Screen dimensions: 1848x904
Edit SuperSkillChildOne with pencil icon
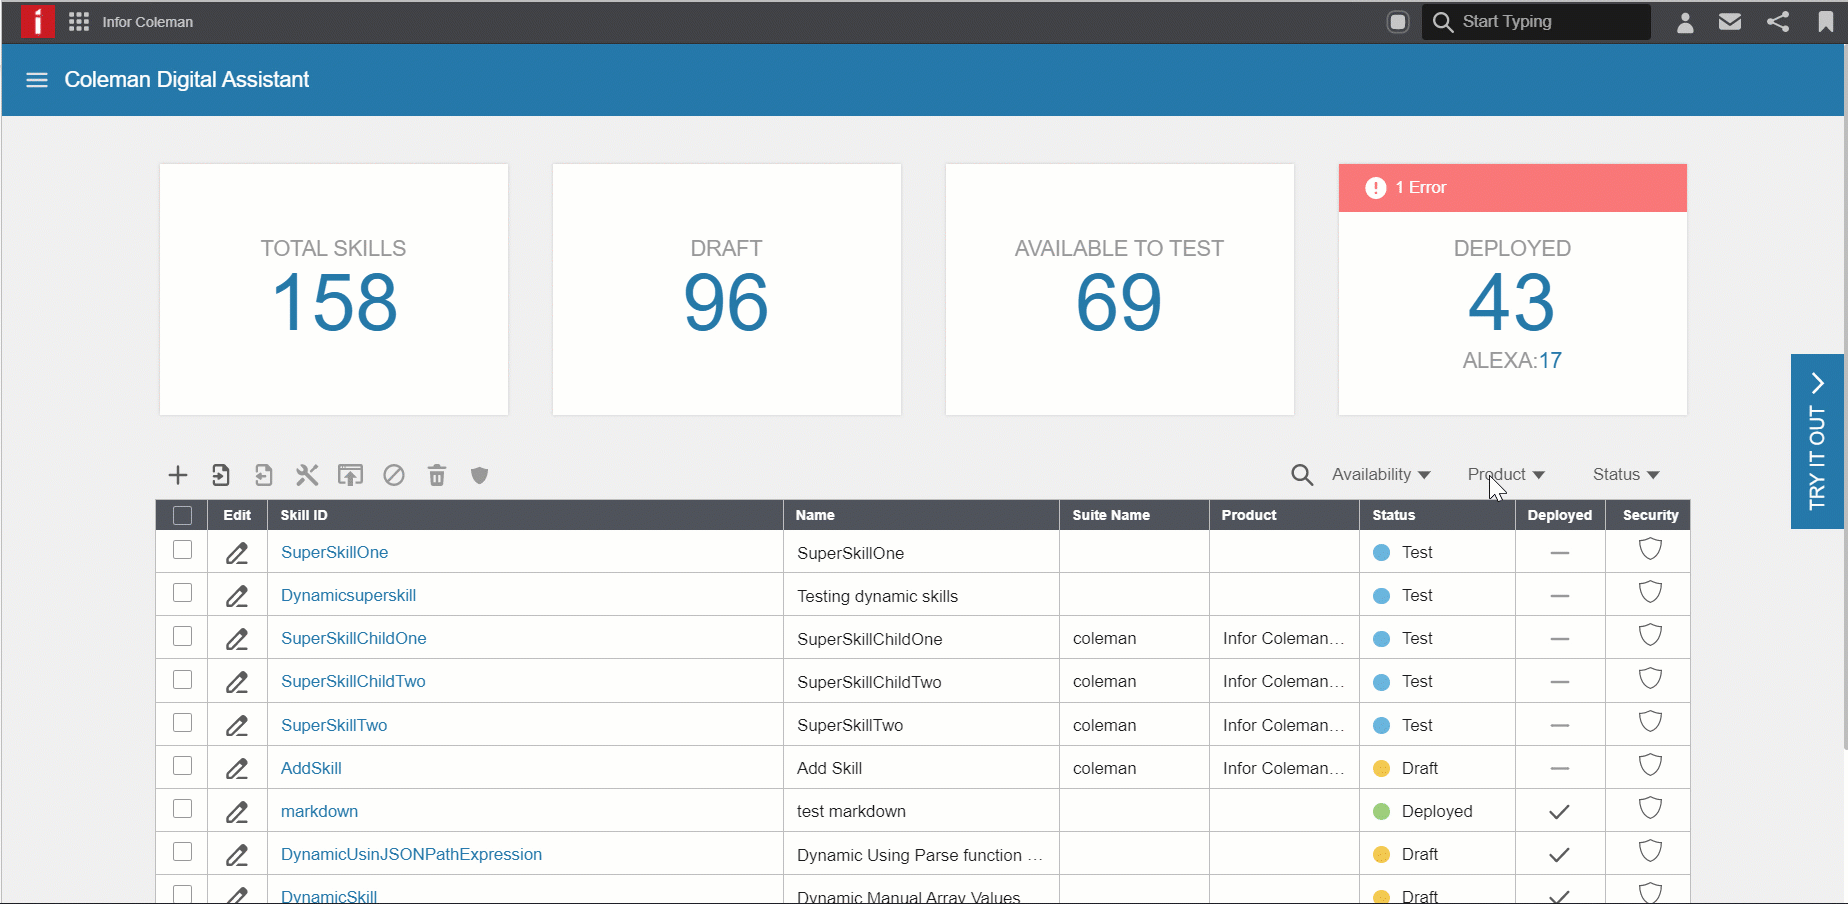click(237, 638)
